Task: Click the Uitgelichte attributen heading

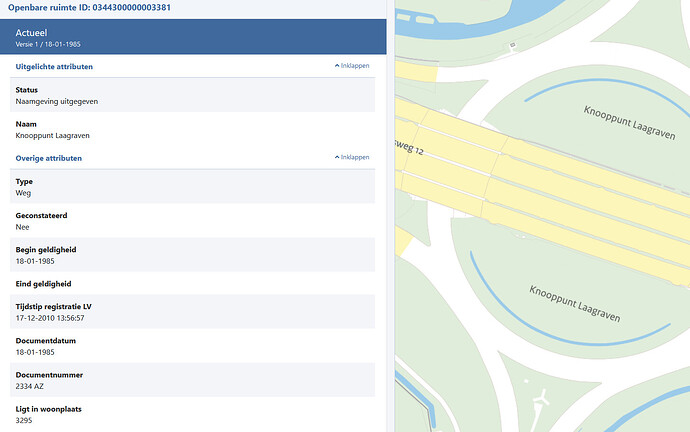Action: [54, 67]
